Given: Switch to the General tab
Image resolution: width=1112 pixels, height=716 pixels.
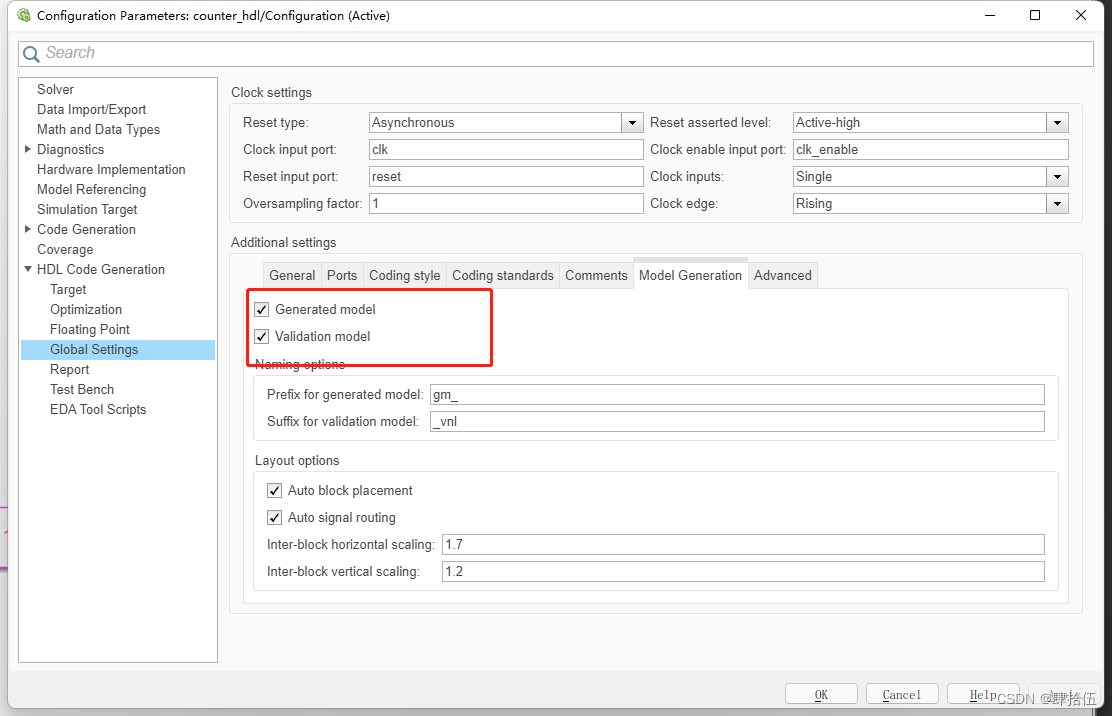Looking at the screenshot, I should pyautogui.click(x=291, y=275).
